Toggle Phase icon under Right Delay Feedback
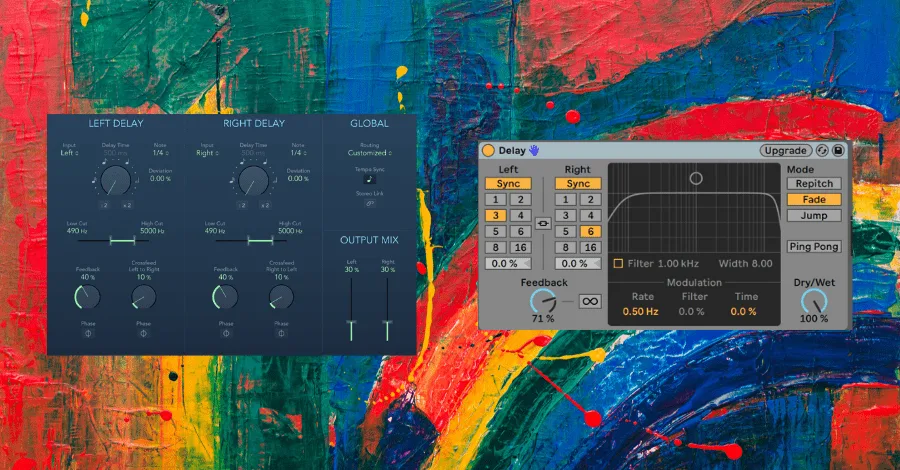Viewport: 900px width, 470px height. pos(226,333)
